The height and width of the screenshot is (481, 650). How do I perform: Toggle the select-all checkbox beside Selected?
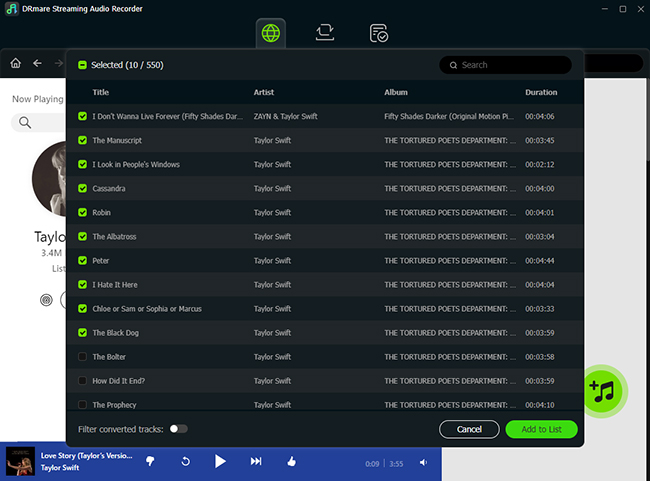82,65
